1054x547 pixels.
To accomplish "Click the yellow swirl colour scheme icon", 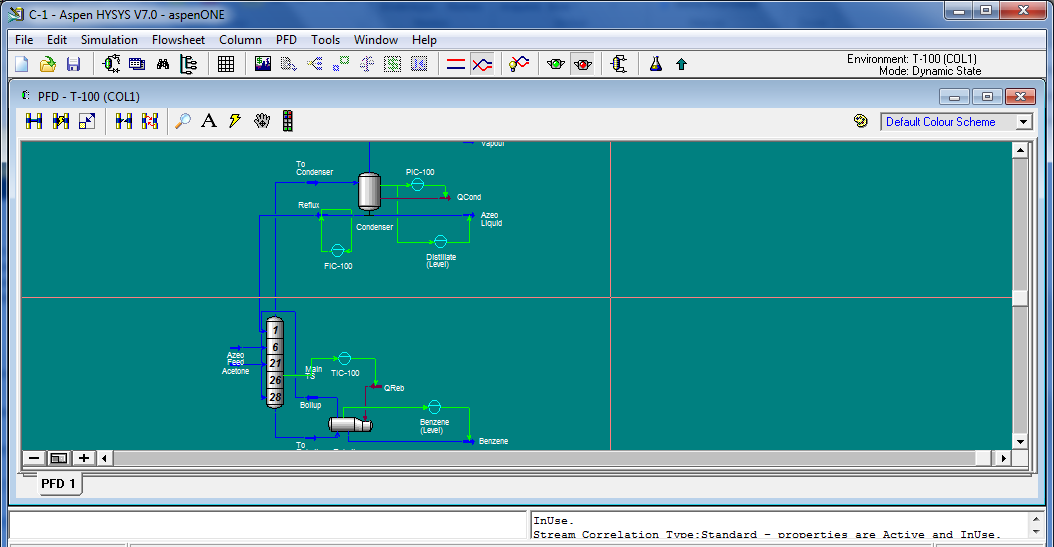I will 860,121.
